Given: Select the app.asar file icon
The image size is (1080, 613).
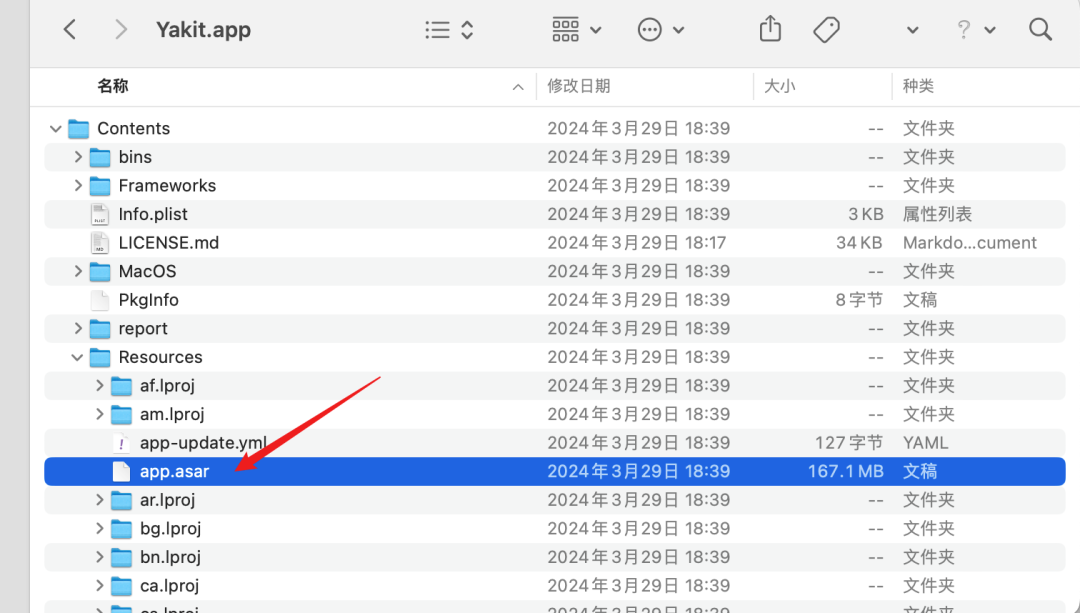Looking at the screenshot, I should pos(121,472).
